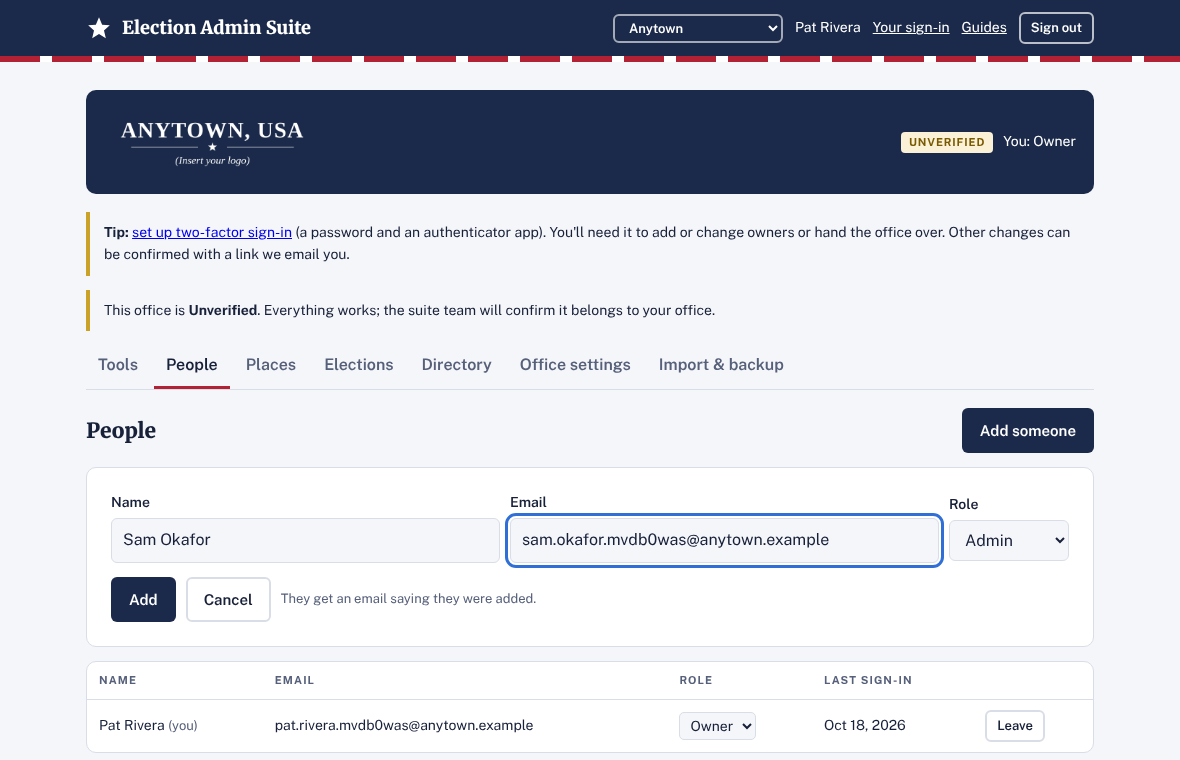Open the Your sign-in link
Image resolution: width=1180 pixels, height=760 pixels.
tap(911, 27)
